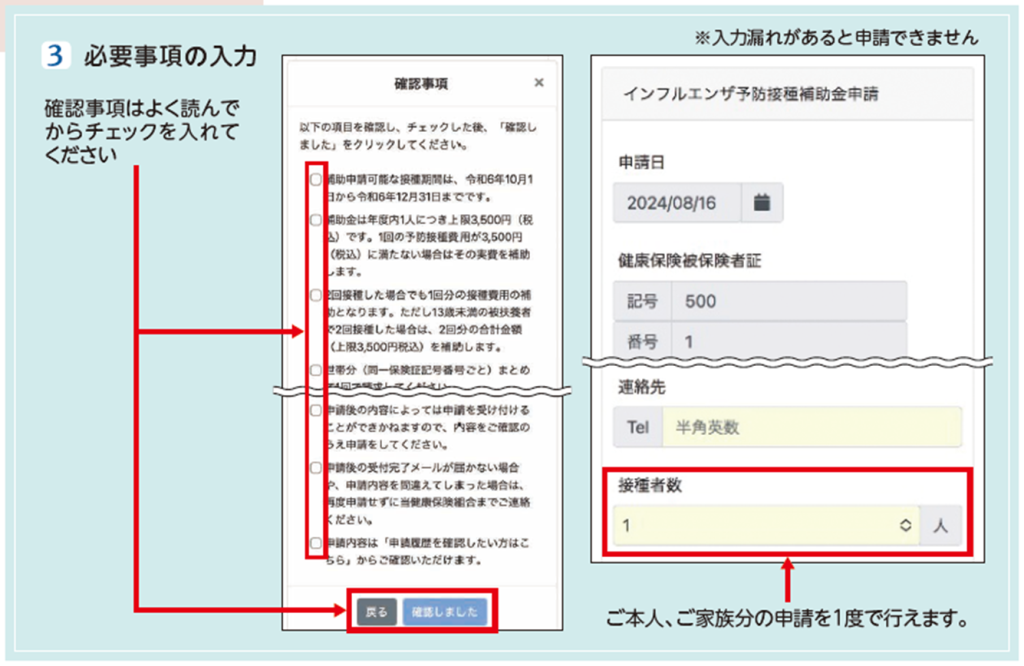Select the 申請内容は申請履歴 checkbox
1024x666 pixels.
click(316, 543)
